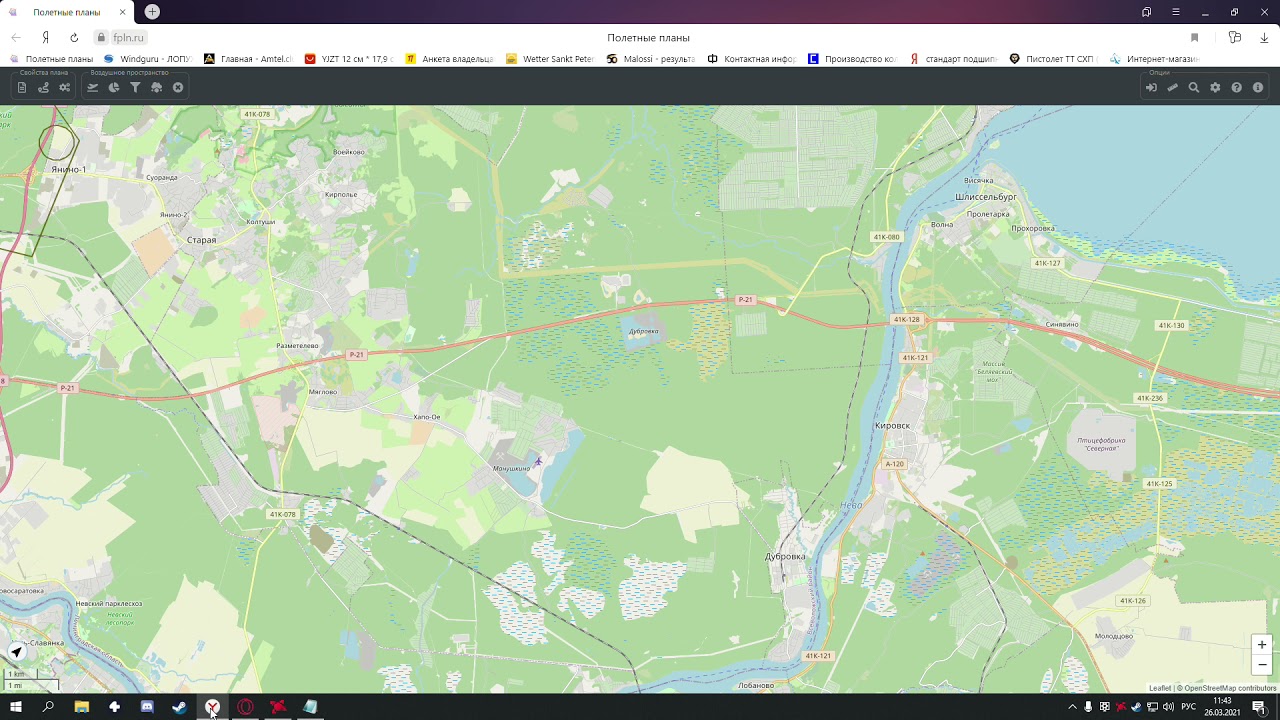
Task: Open the system volume speaker icon
Action: pyautogui.click(x=1168, y=707)
